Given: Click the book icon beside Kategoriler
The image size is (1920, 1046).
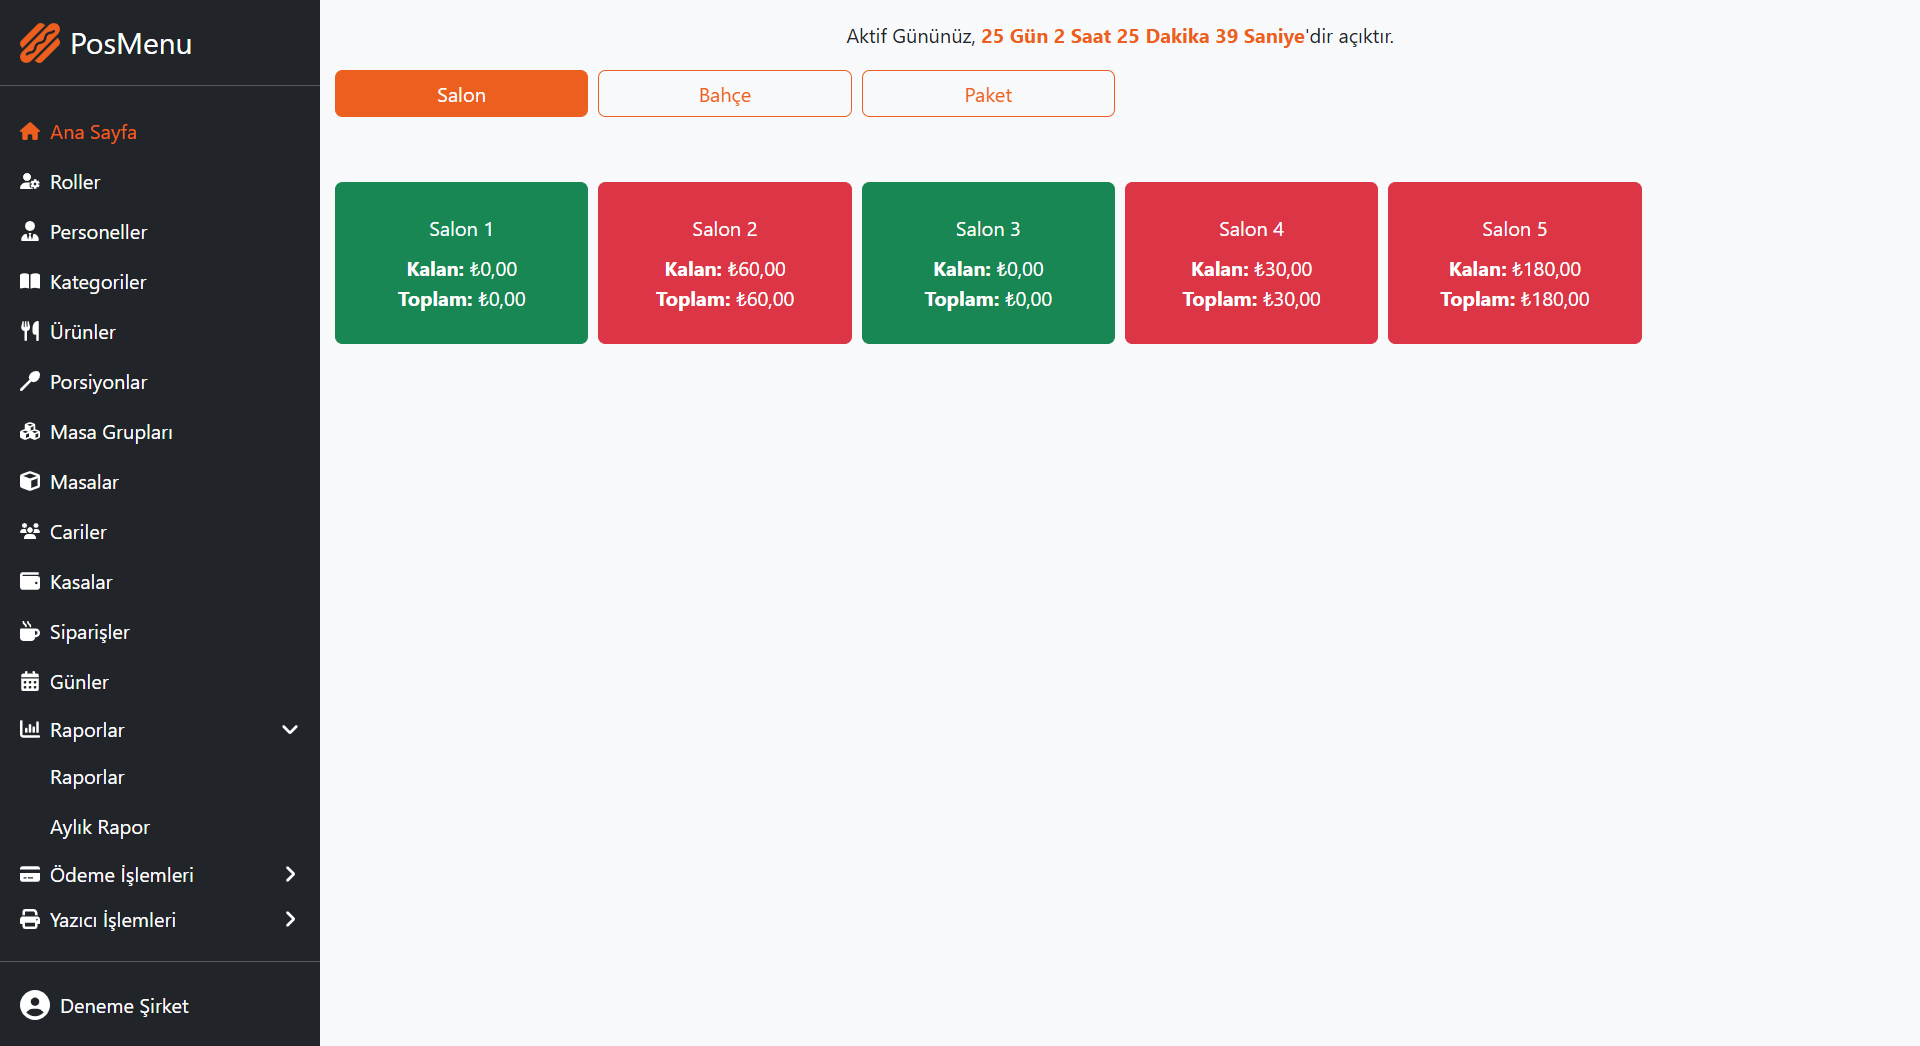Looking at the screenshot, I should [30, 282].
